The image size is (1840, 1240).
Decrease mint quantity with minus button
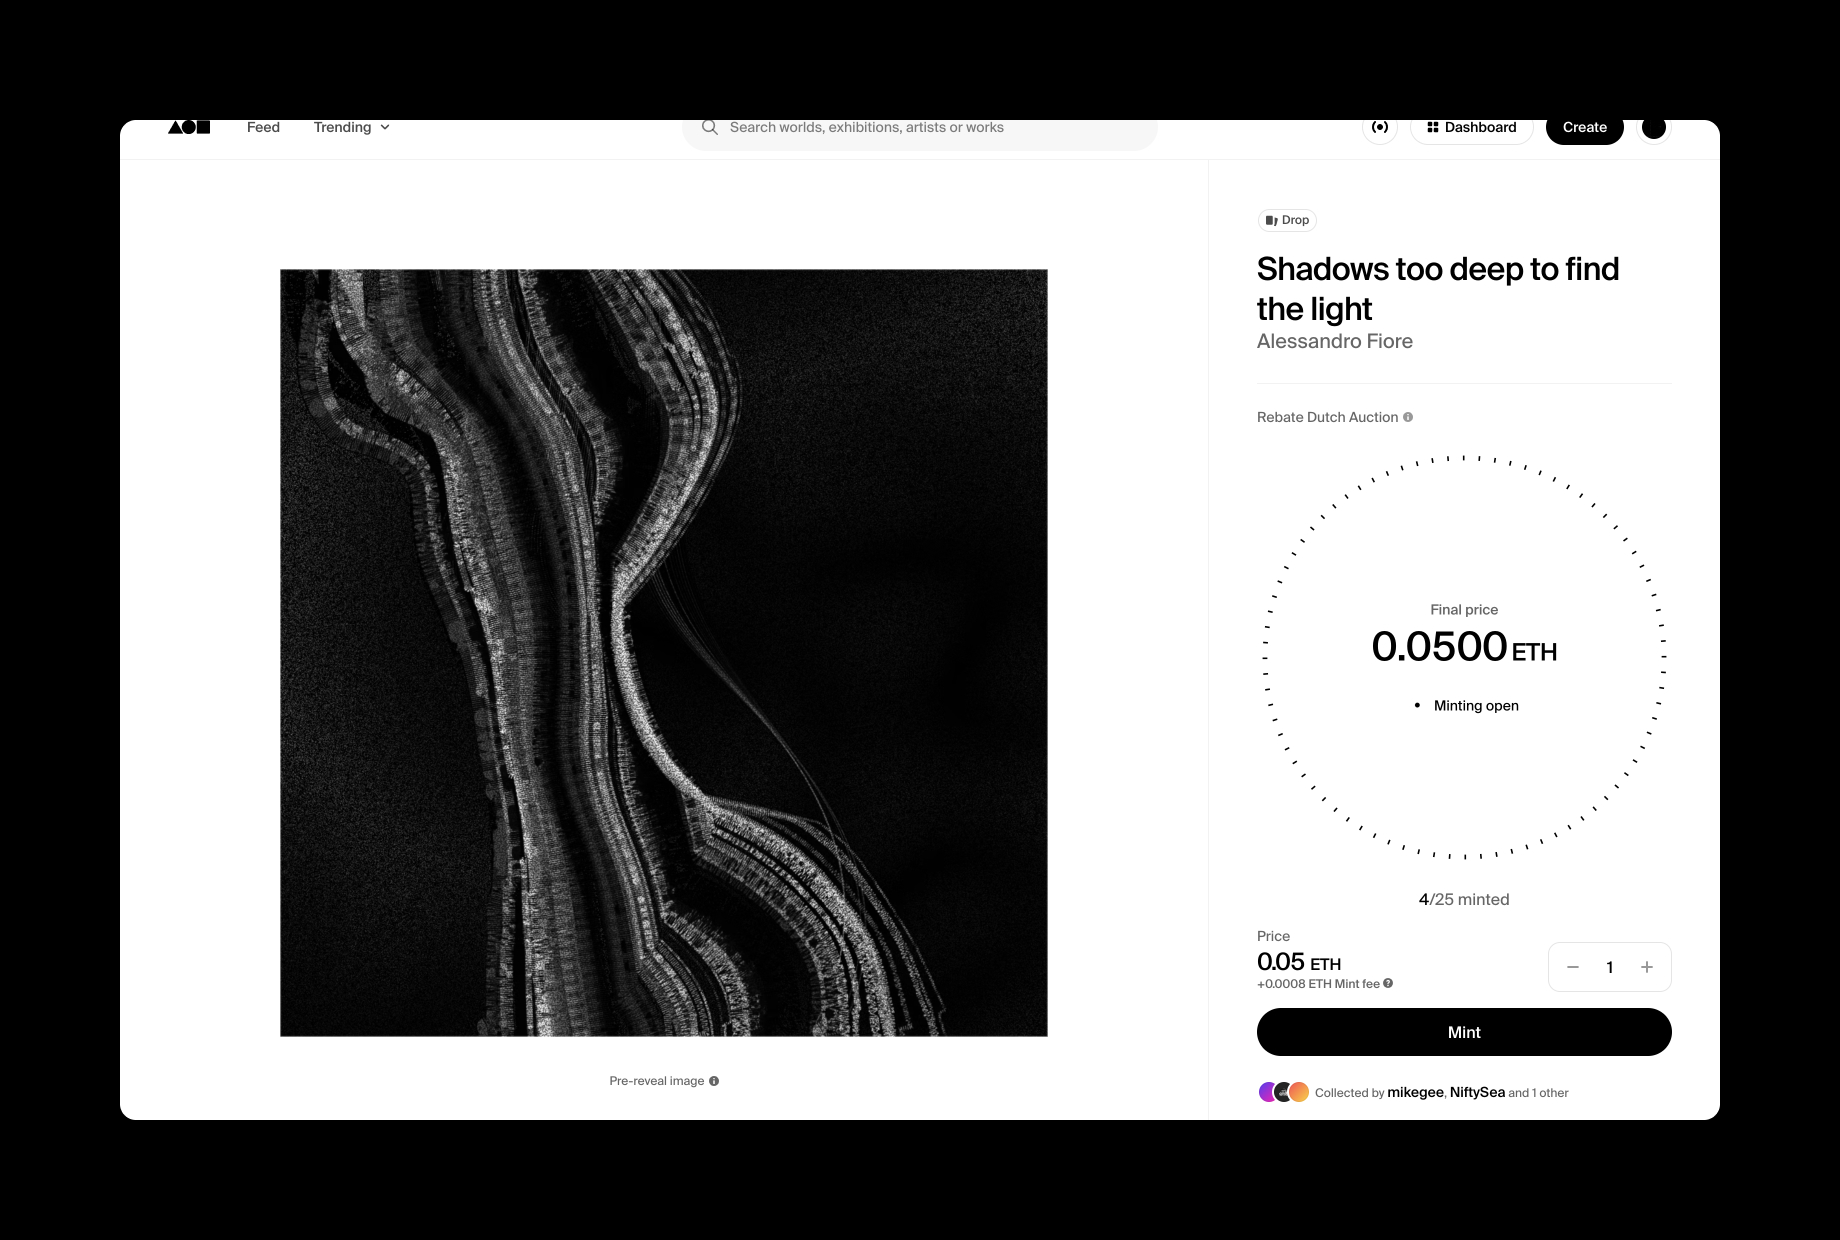(1573, 967)
